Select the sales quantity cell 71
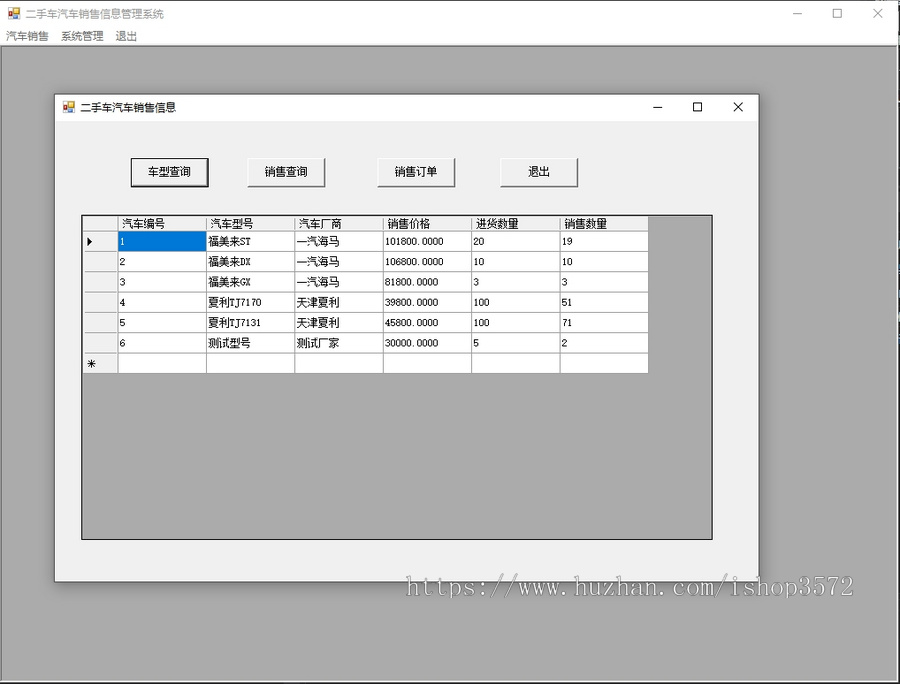 (x=604, y=323)
